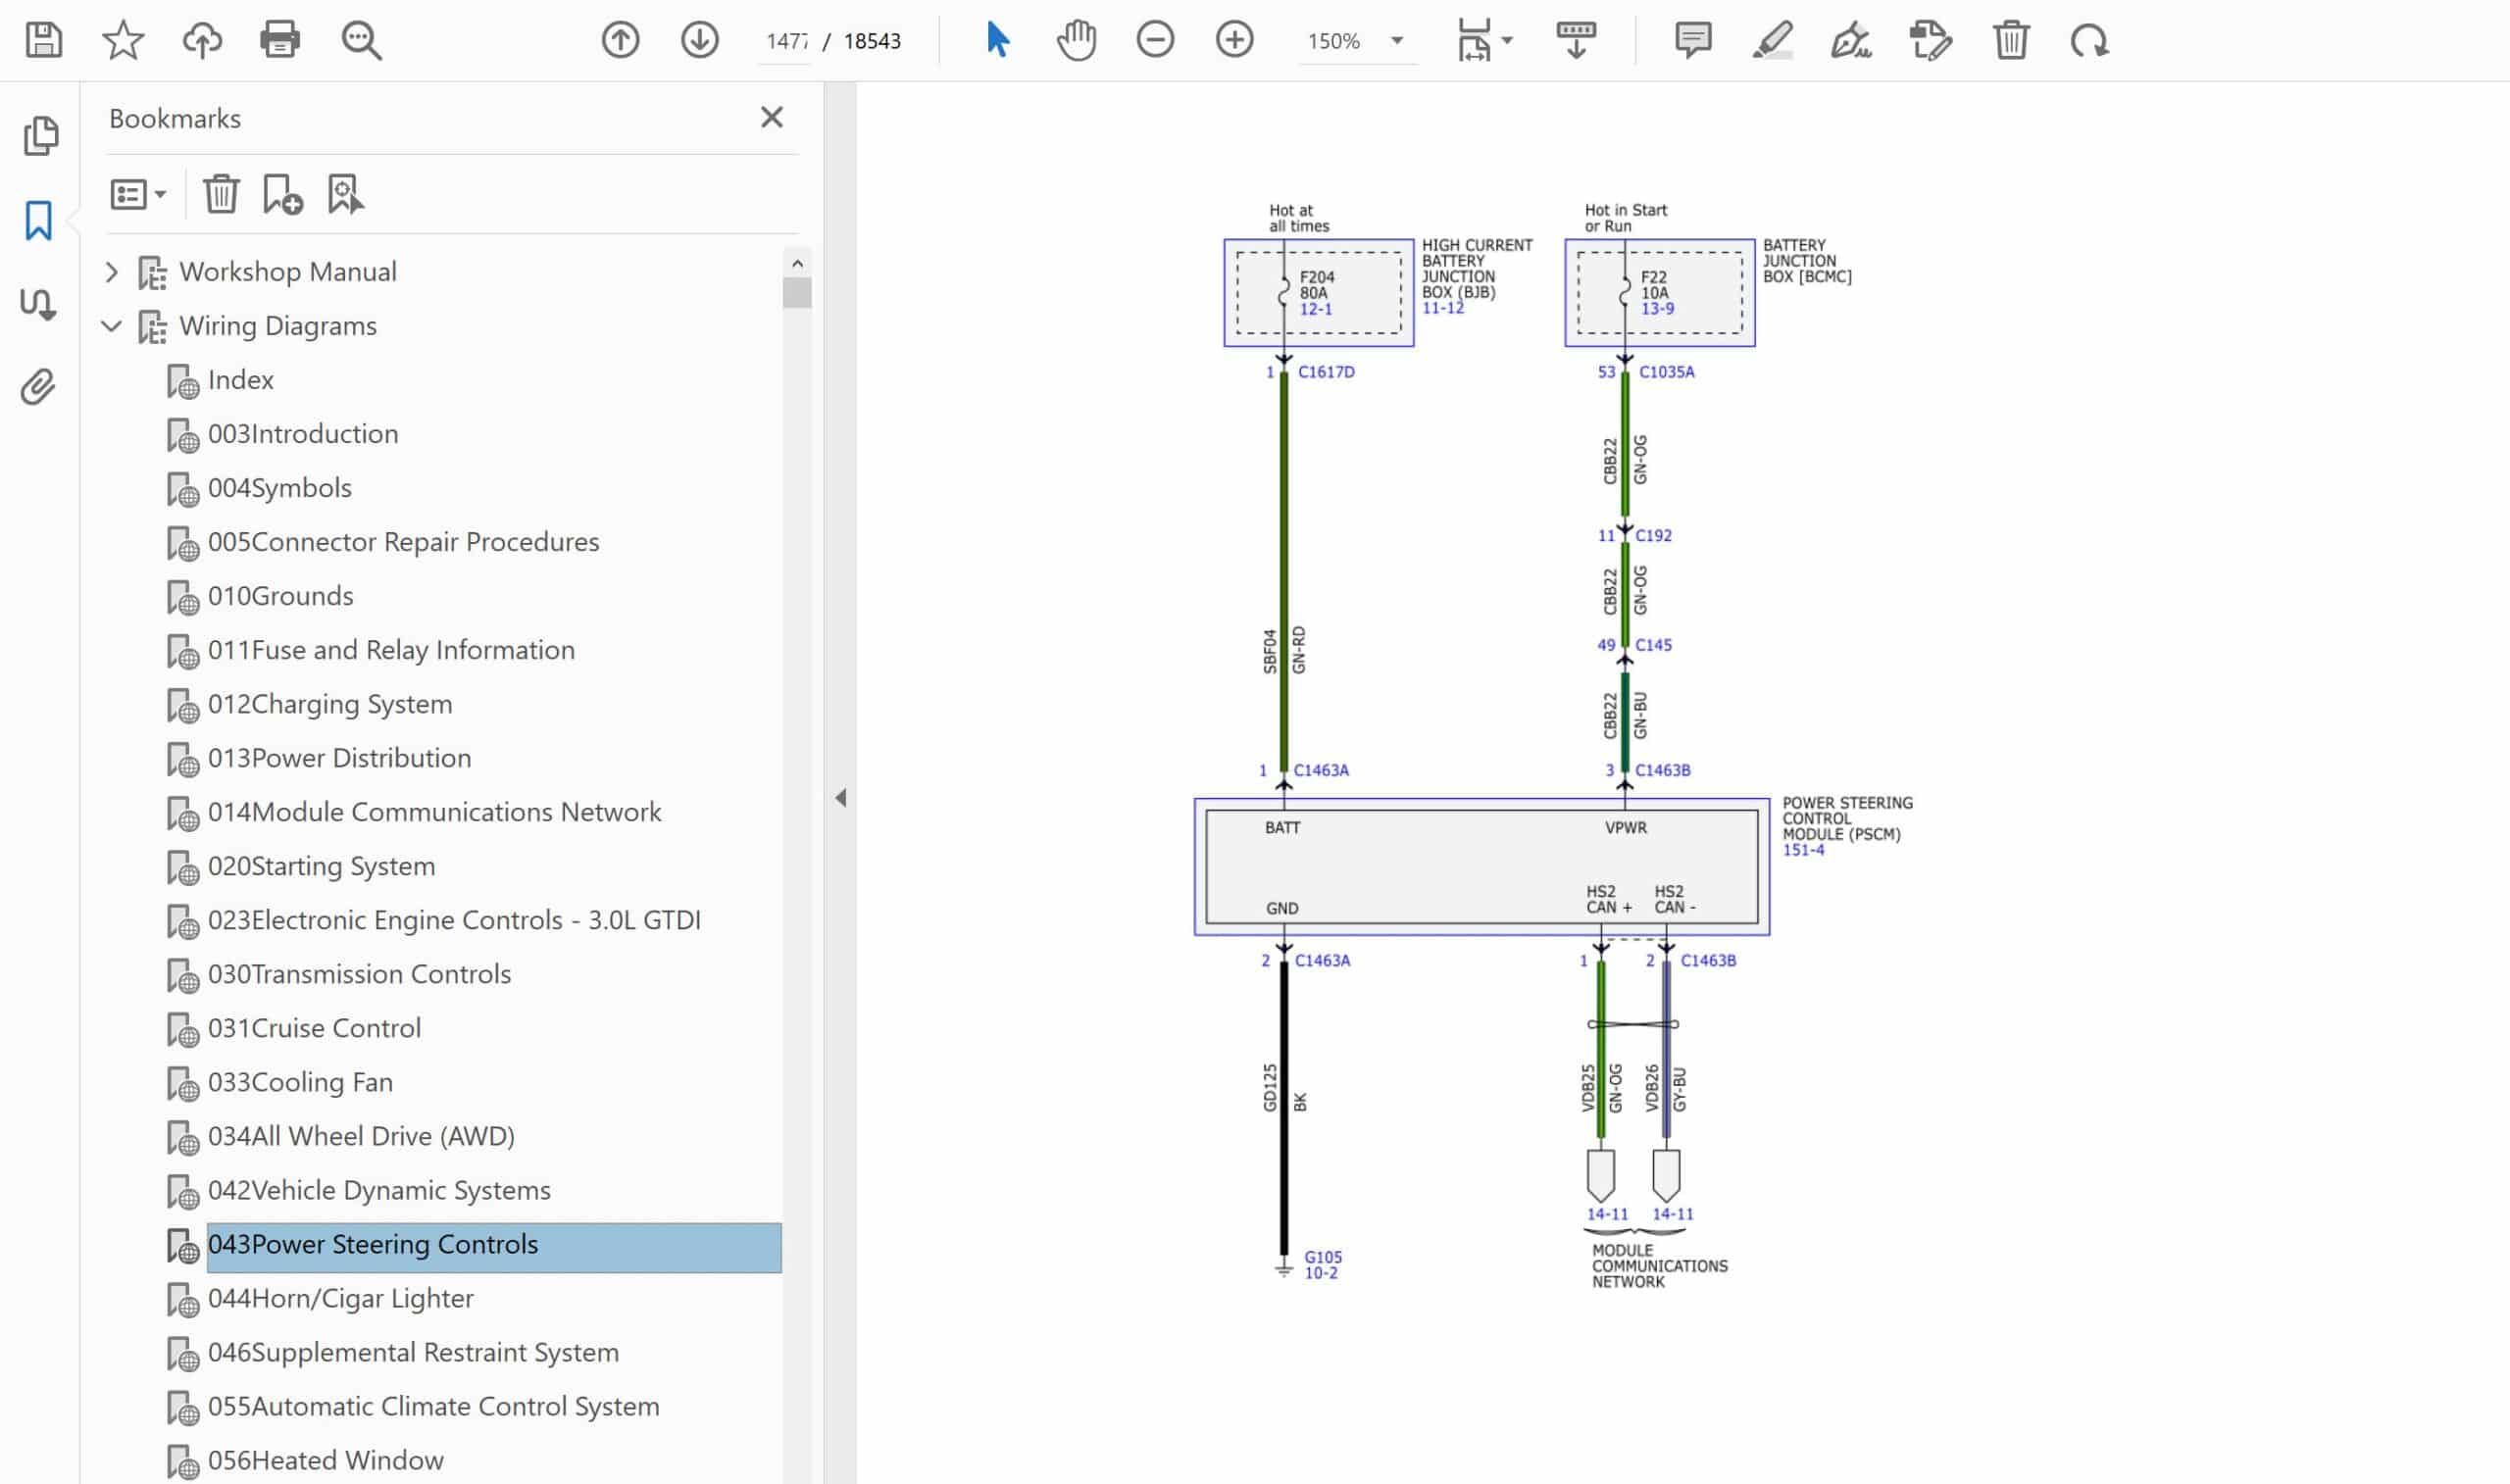Click the Rotate page icon

2089,40
